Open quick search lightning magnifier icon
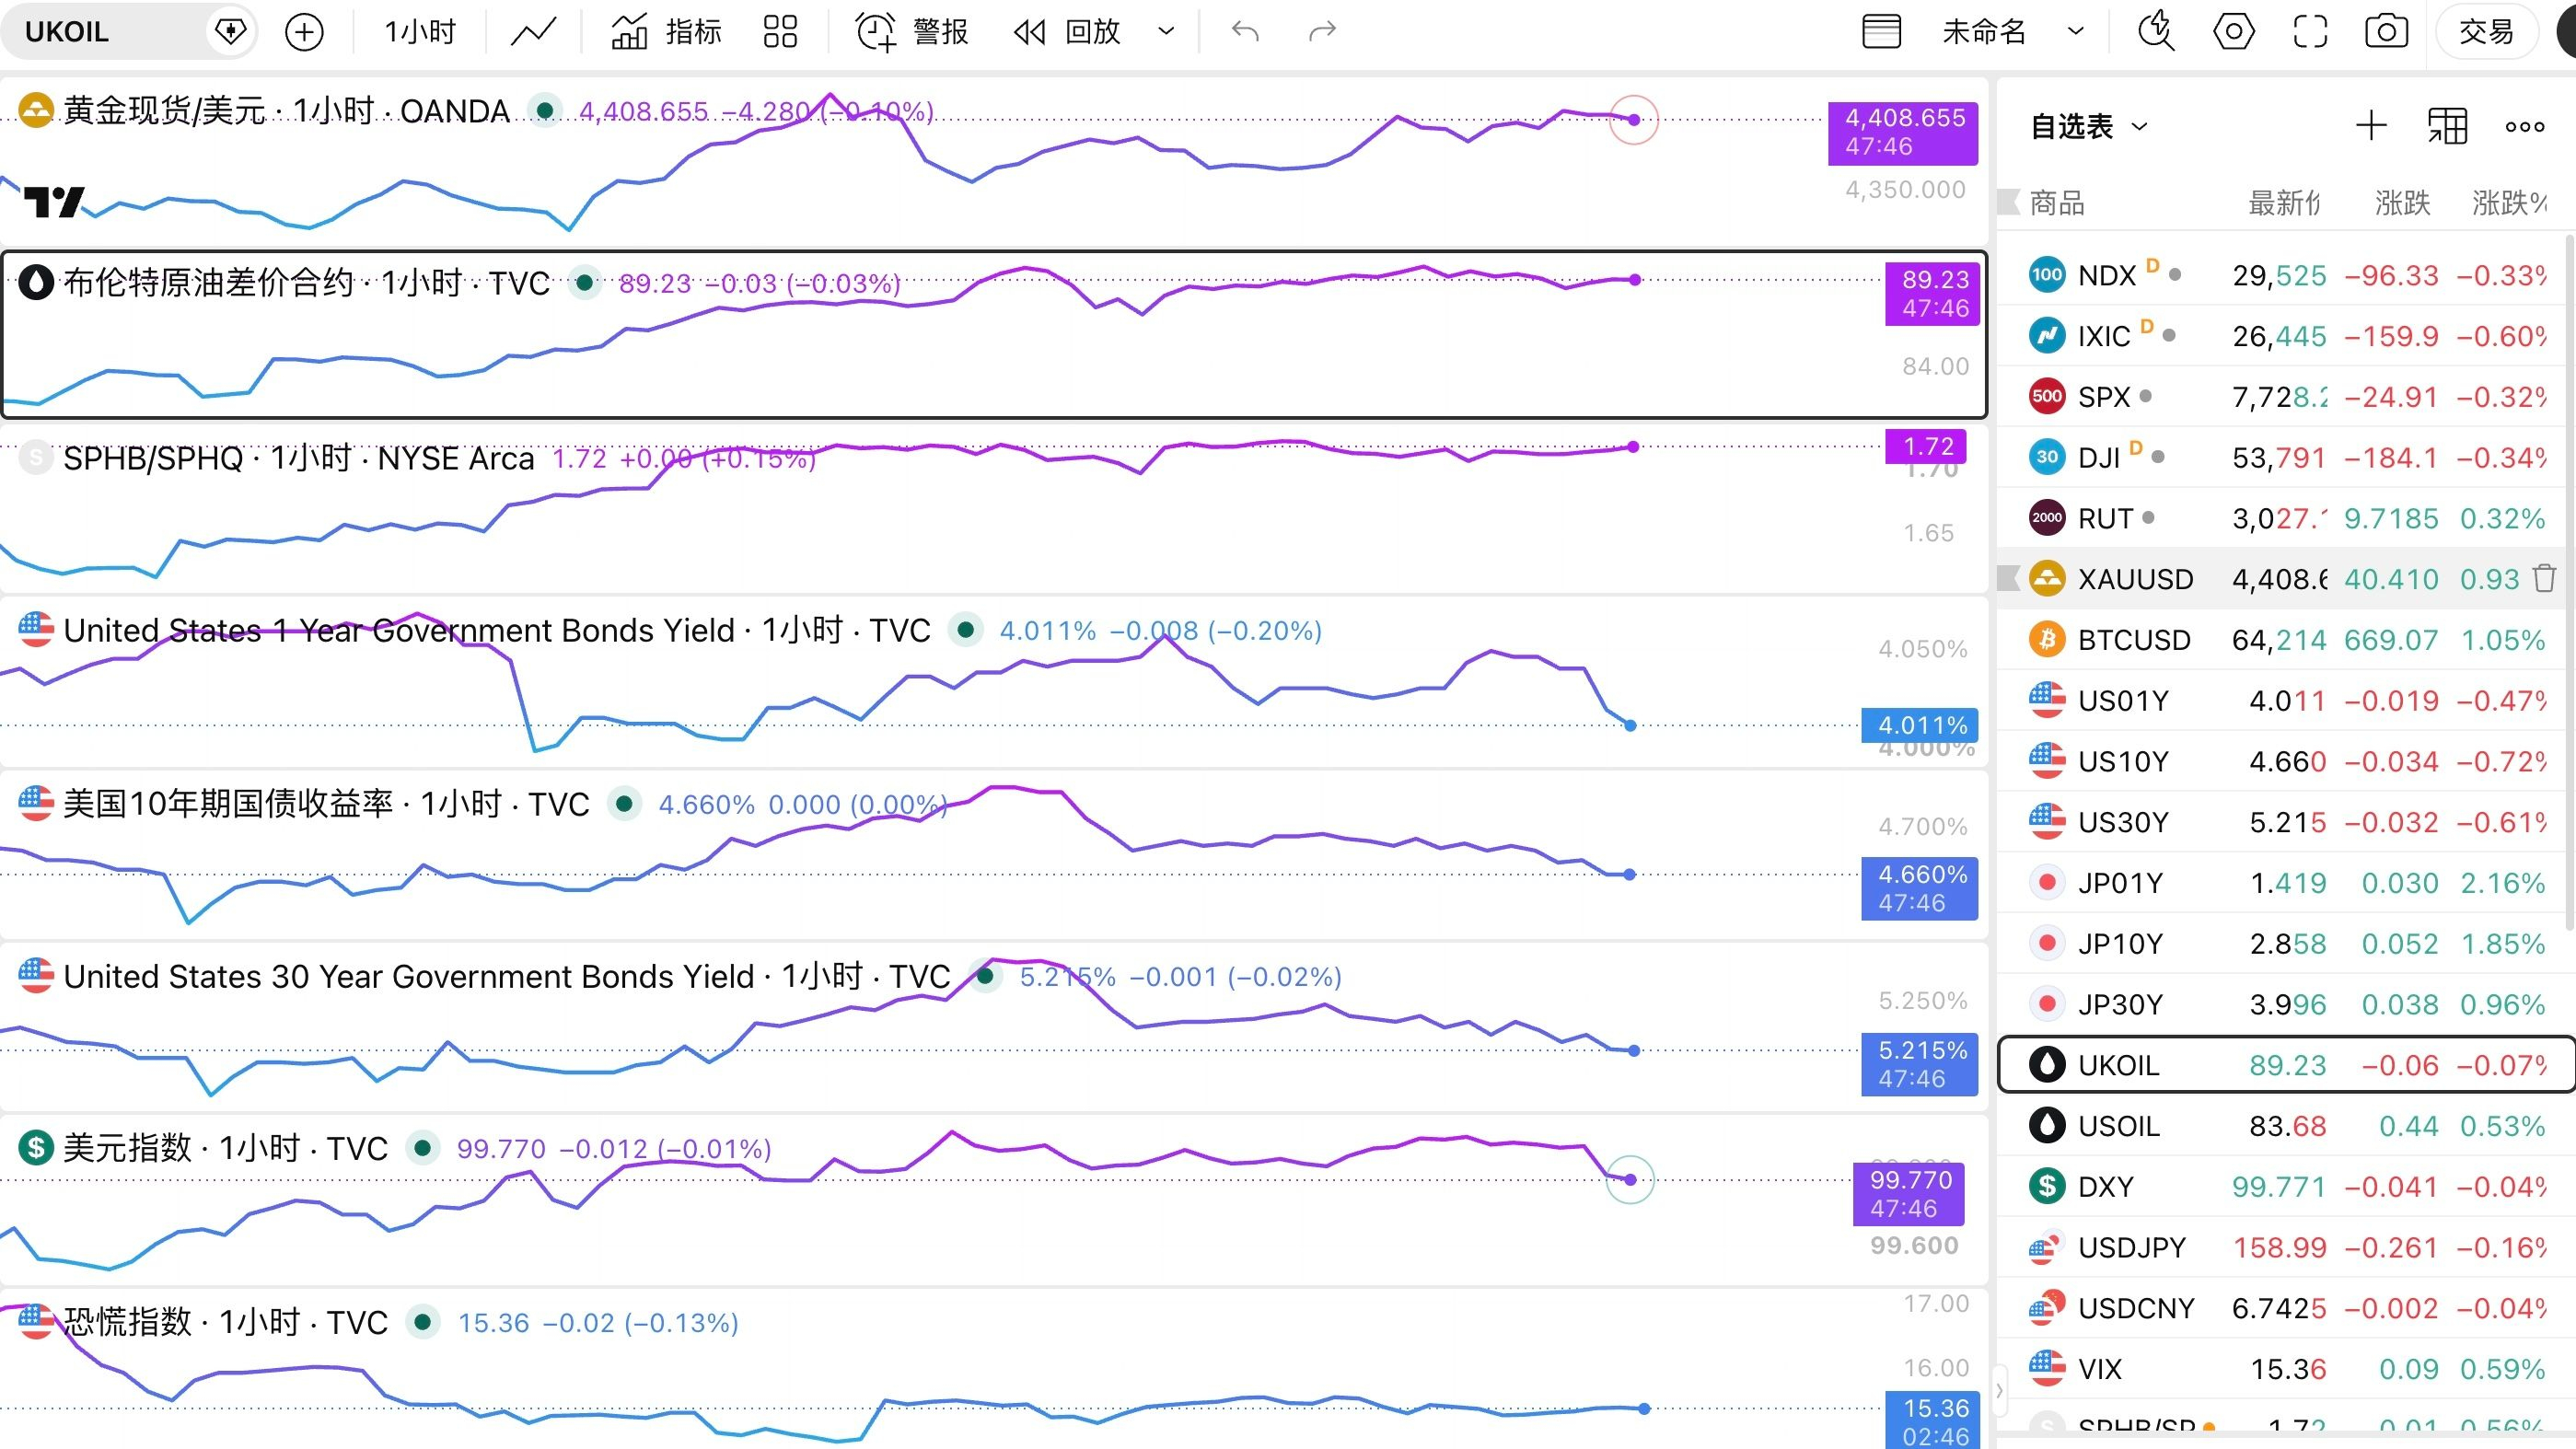Screen dimensions: 2576x1449 (2156, 32)
